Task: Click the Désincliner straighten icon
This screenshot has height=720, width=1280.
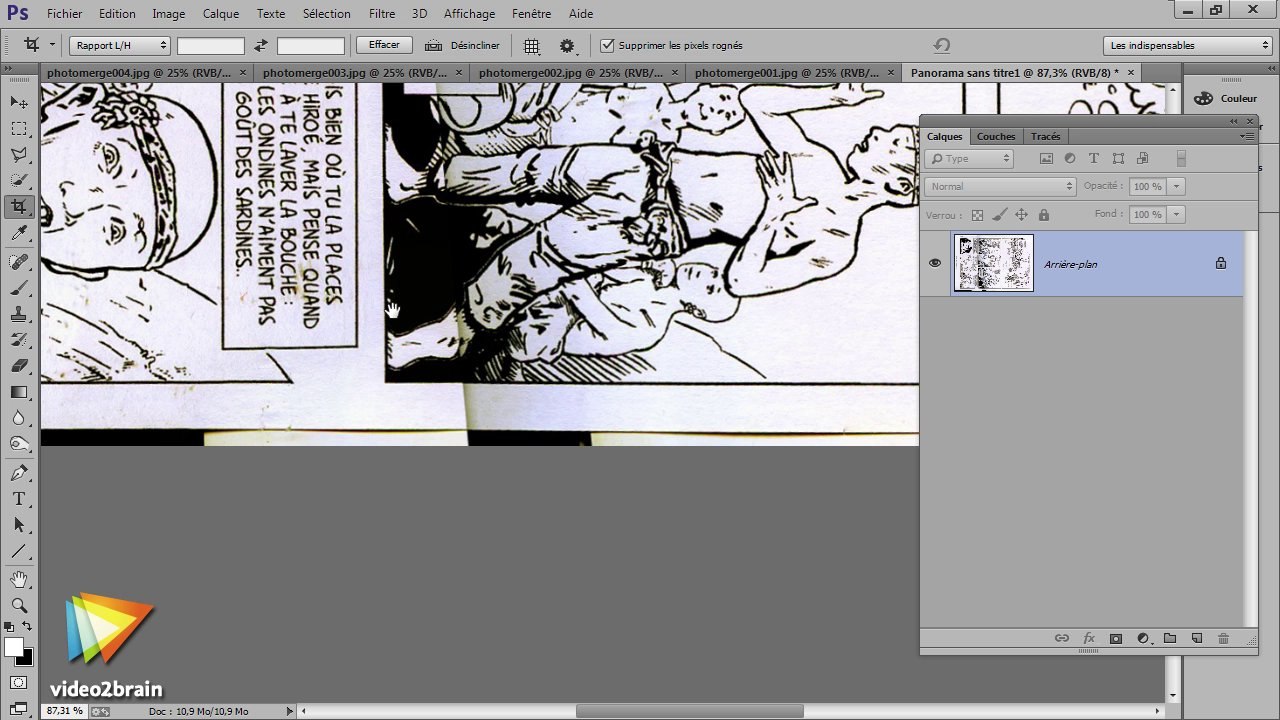Action: coord(433,45)
